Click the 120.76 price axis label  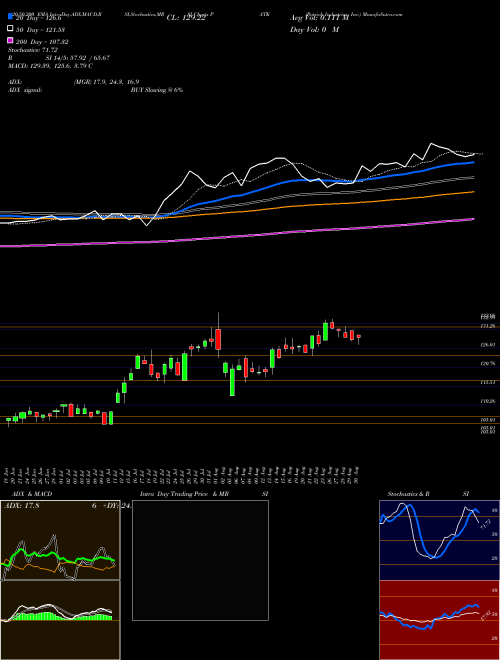(x=488, y=364)
